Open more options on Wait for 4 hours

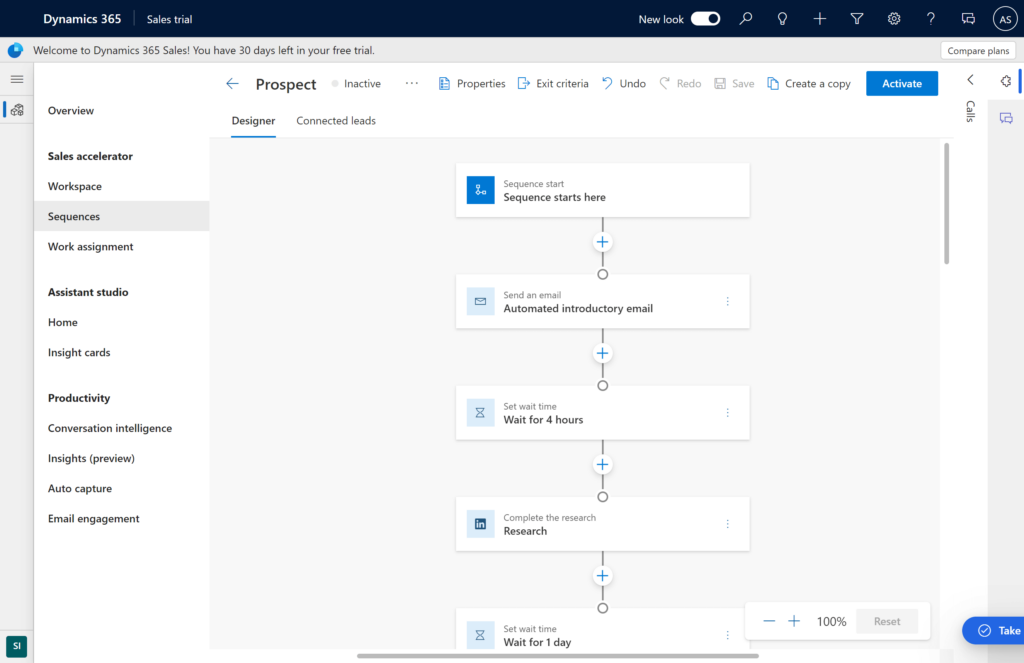tap(727, 413)
